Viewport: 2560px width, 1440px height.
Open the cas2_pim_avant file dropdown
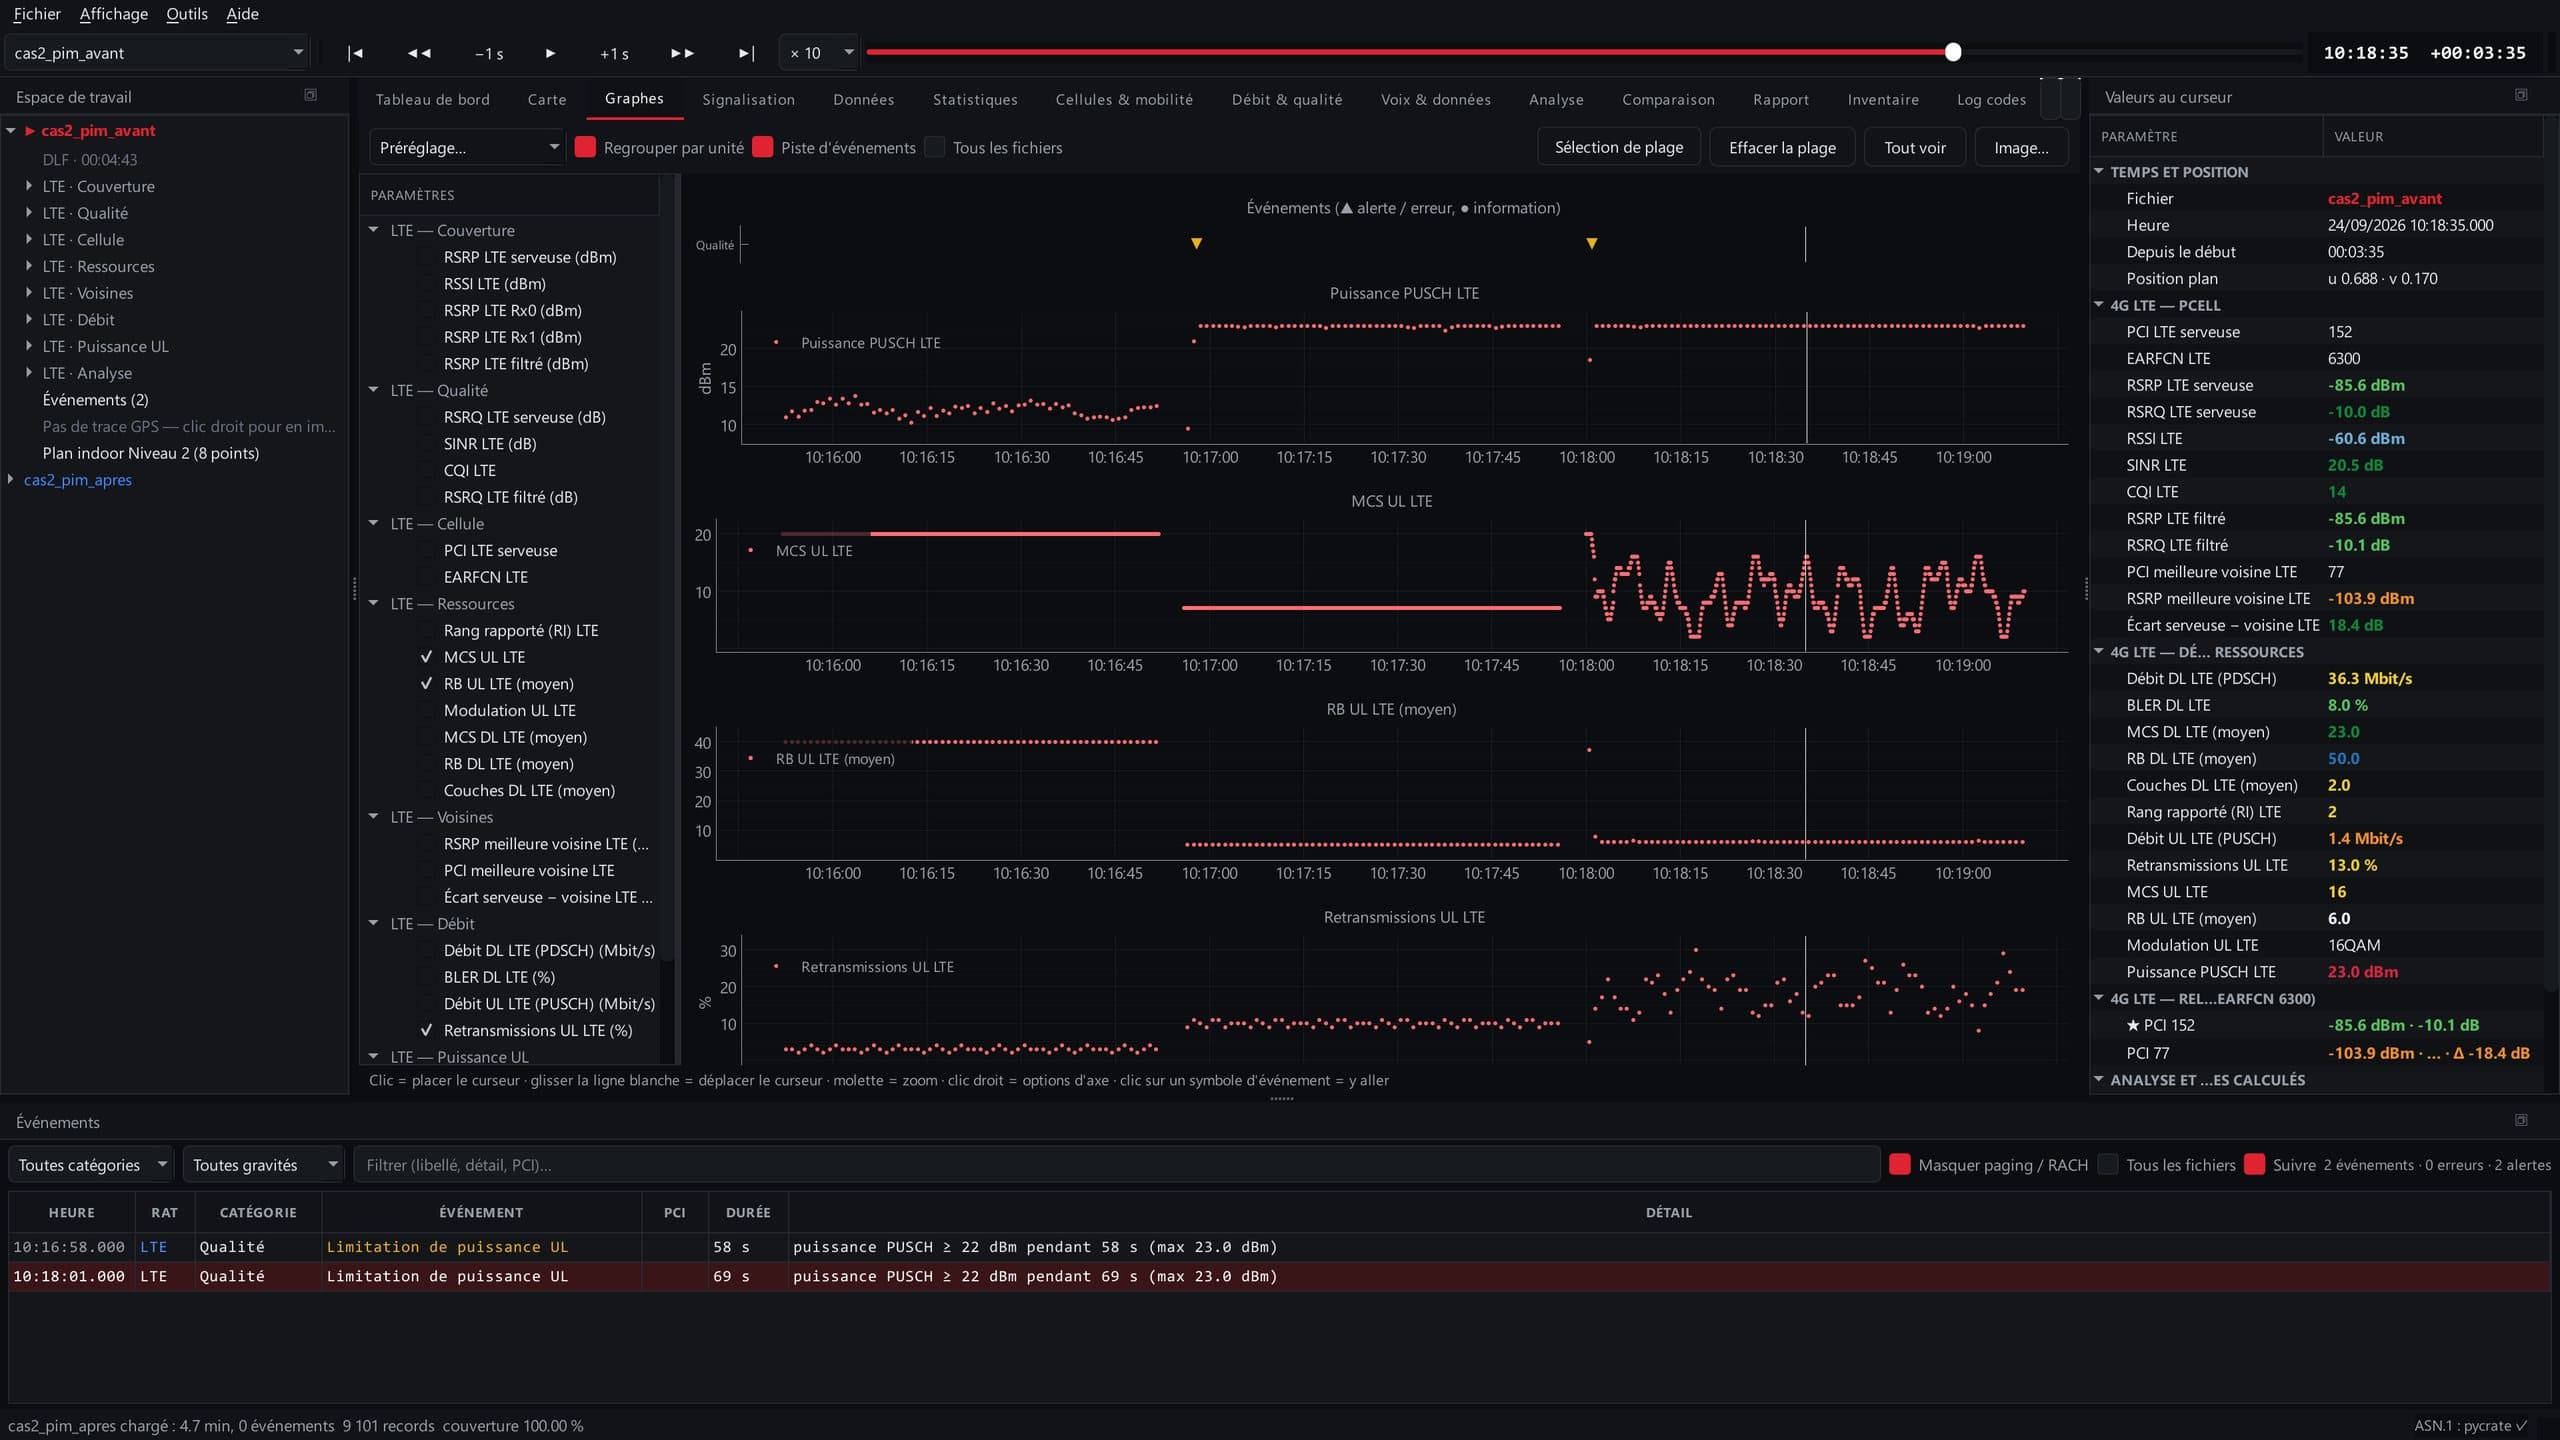tap(157, 53)
